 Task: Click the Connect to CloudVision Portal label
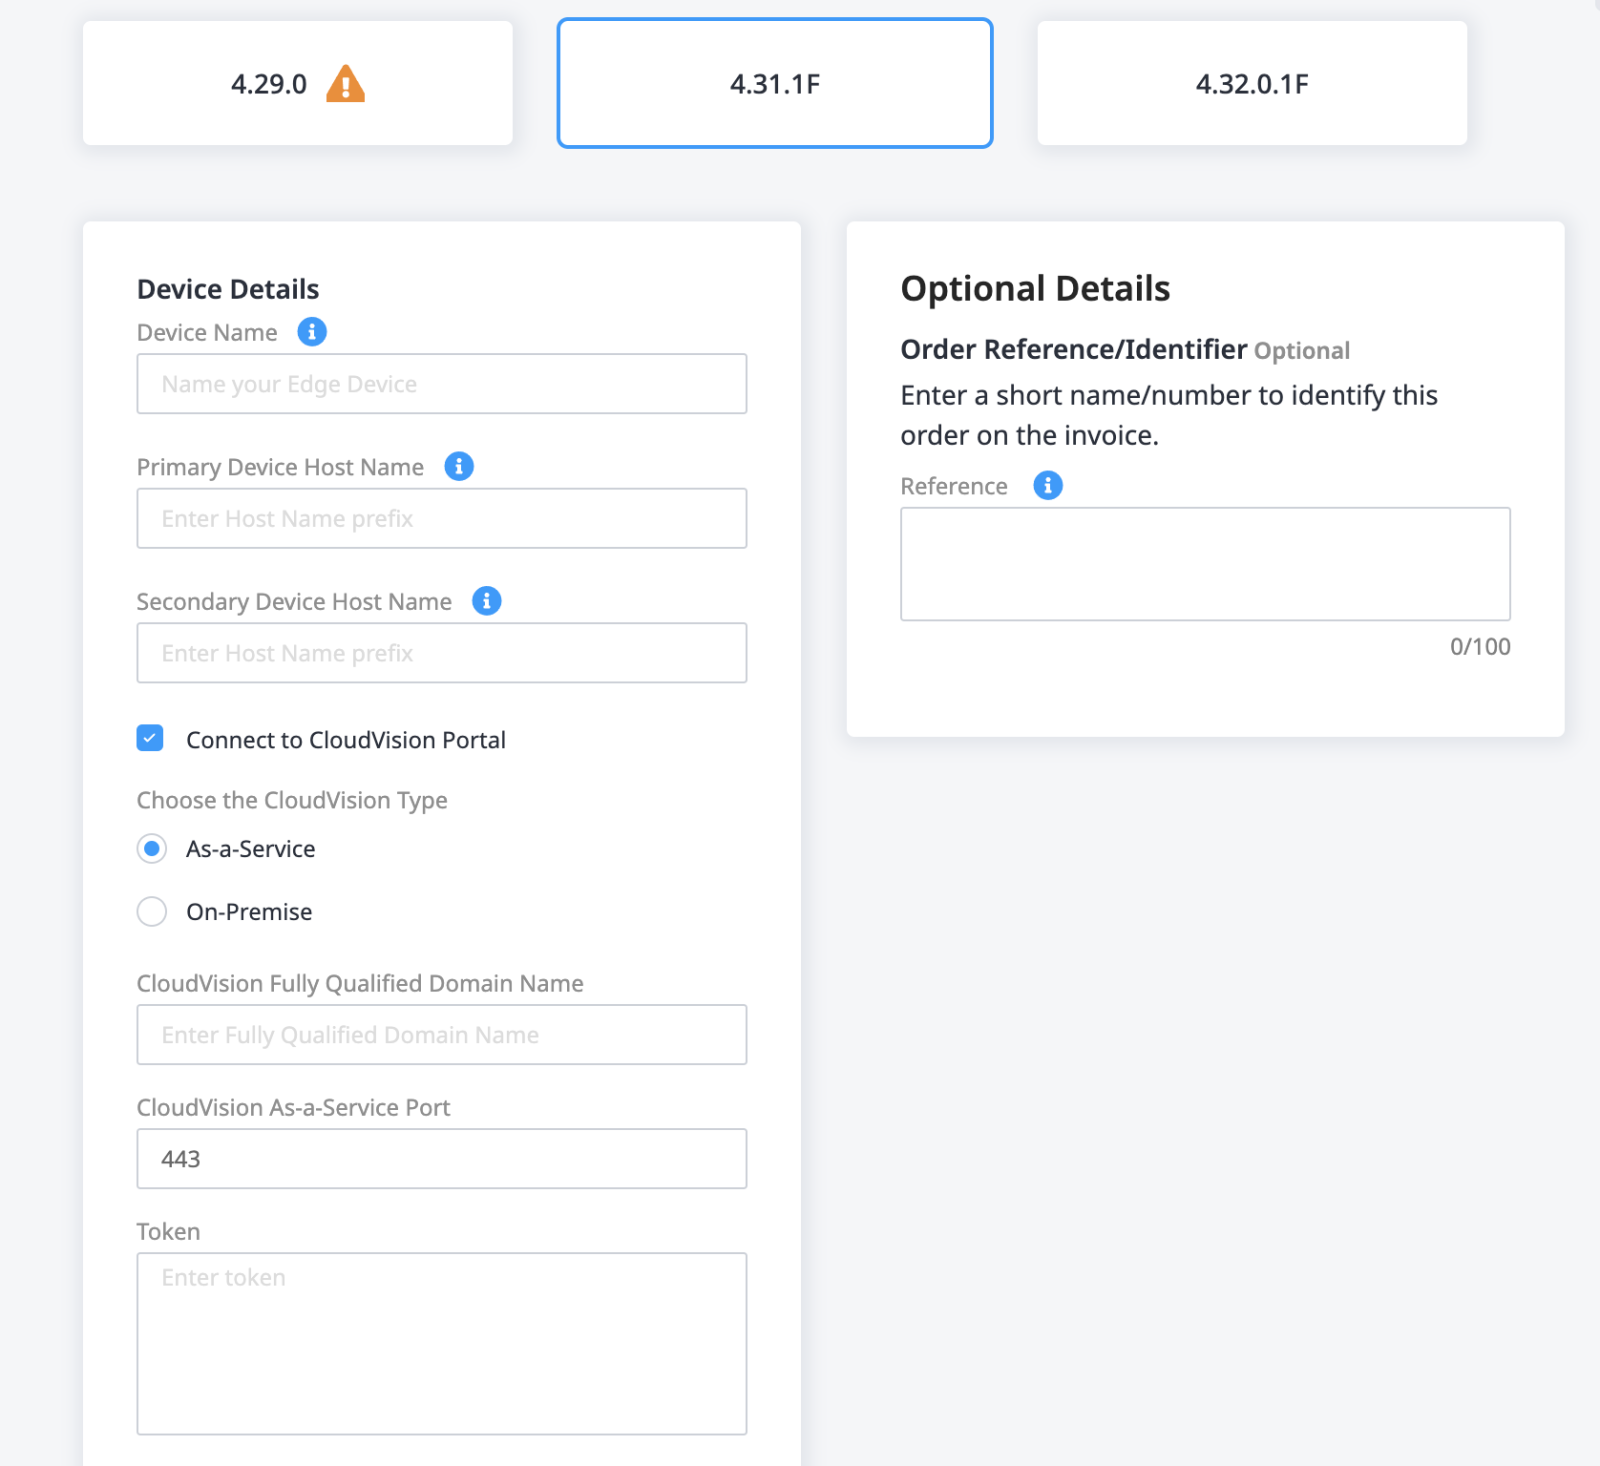pos(346,740)
